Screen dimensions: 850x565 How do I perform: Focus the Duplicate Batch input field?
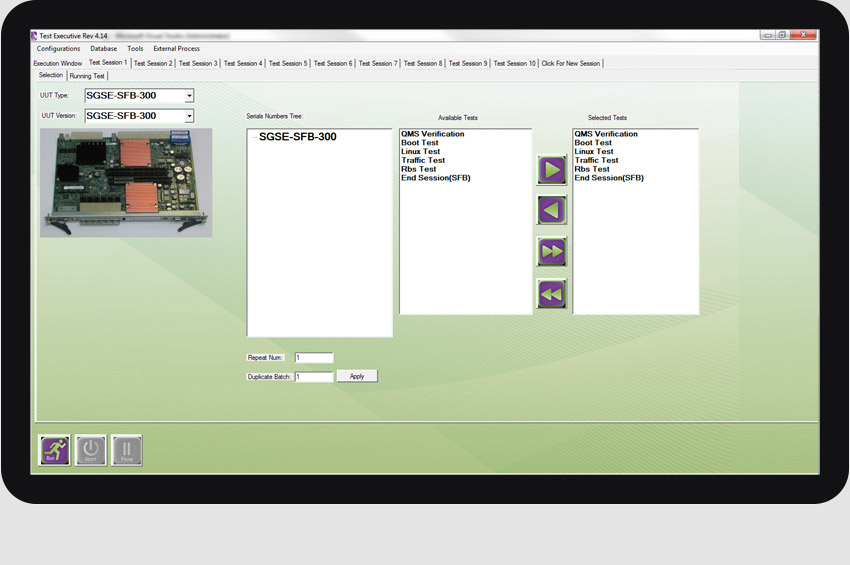pos(313,377)
